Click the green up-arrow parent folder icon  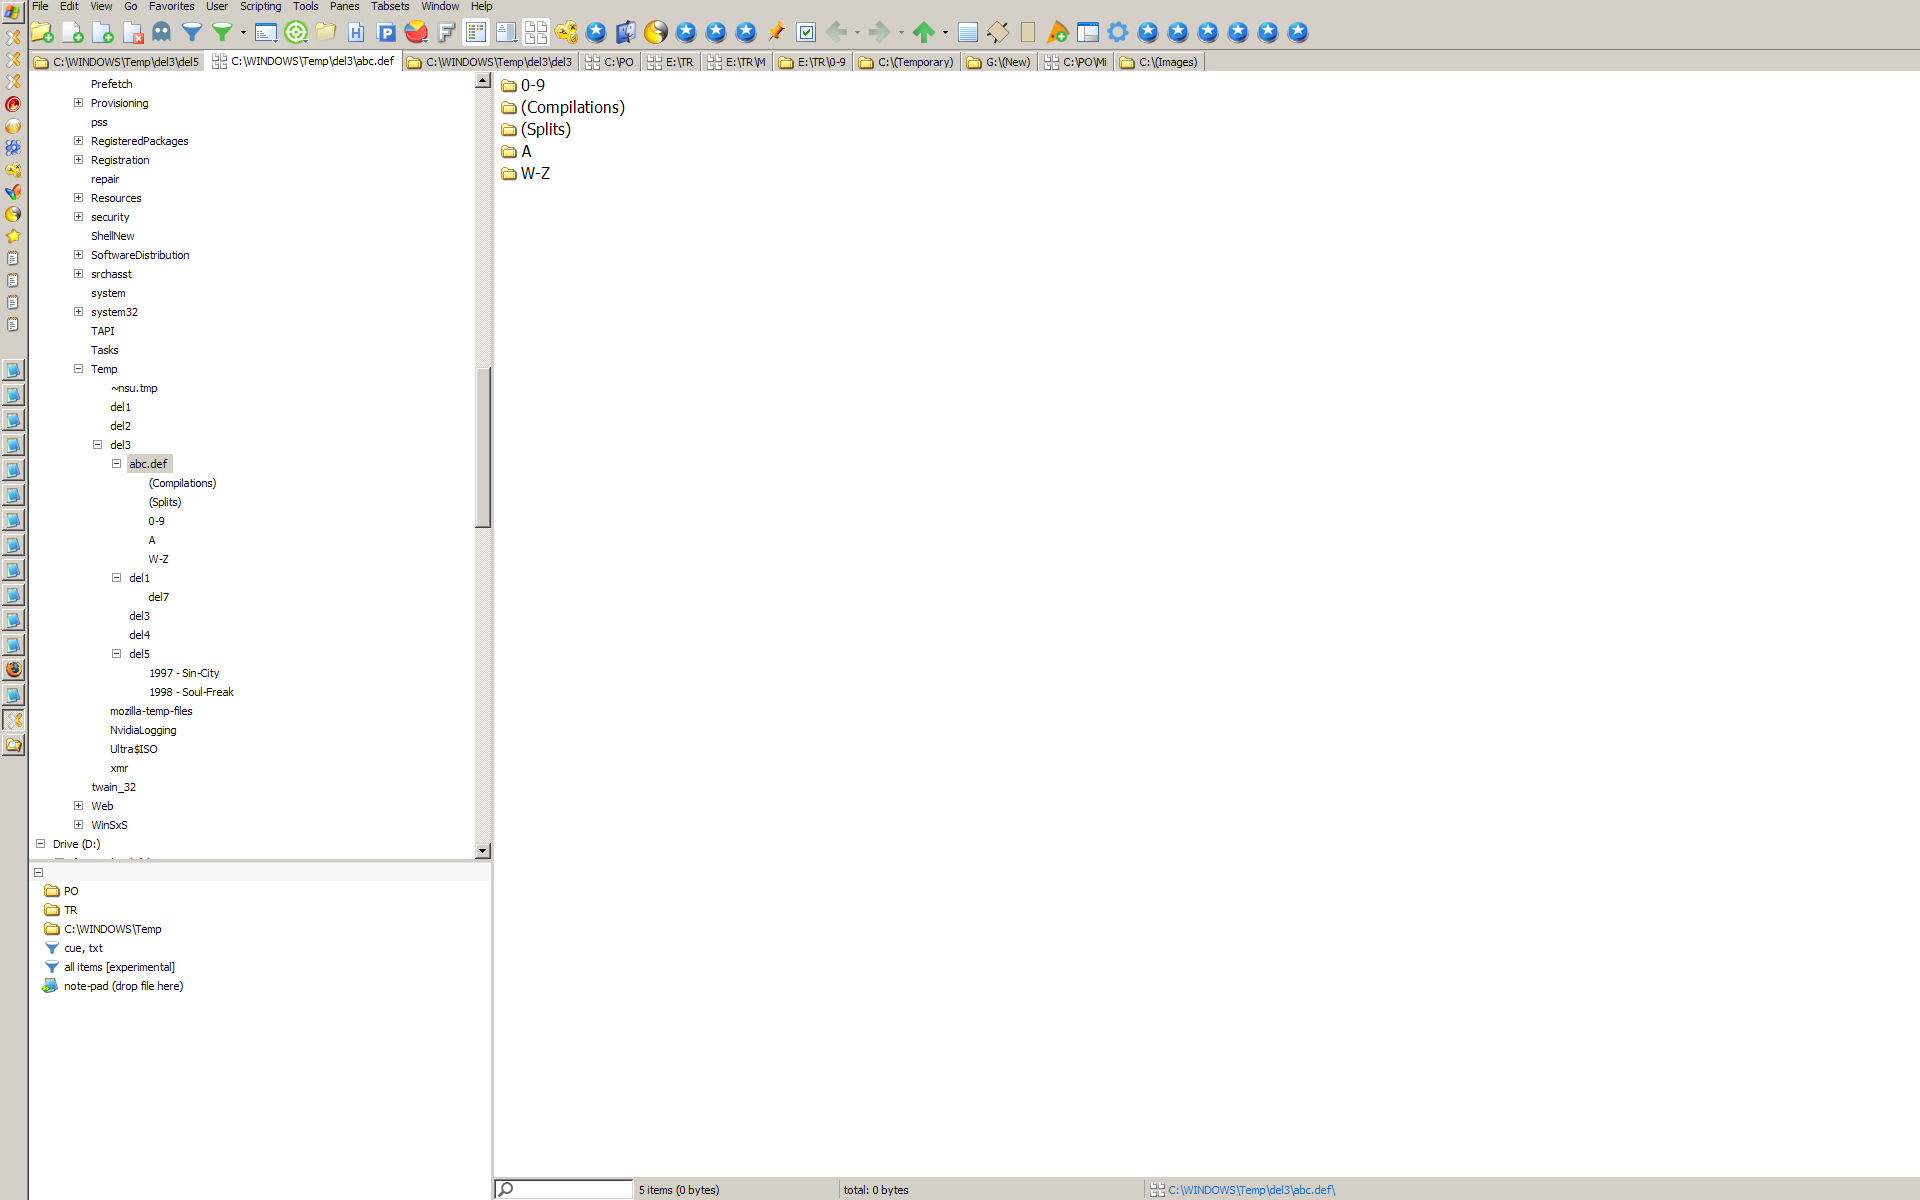point(923,33)
